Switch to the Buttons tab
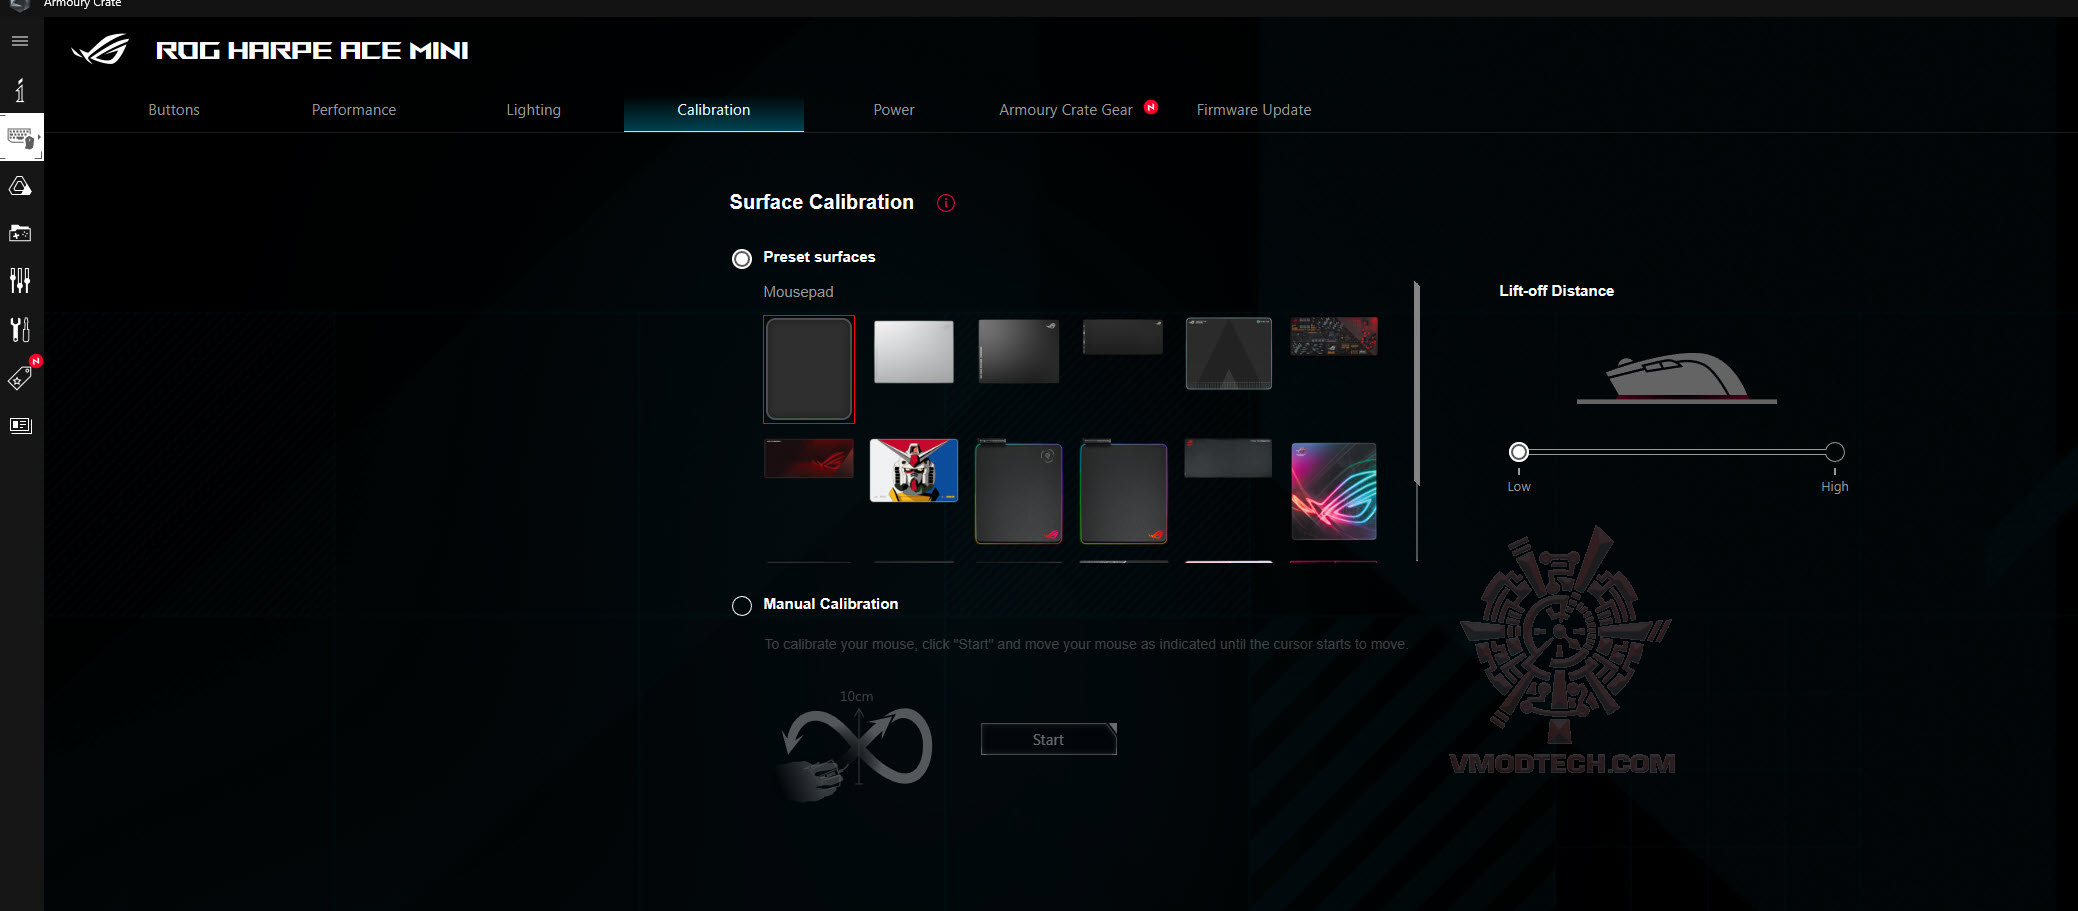This screenshot has width=2078, height=911. [x=174, y=110]
